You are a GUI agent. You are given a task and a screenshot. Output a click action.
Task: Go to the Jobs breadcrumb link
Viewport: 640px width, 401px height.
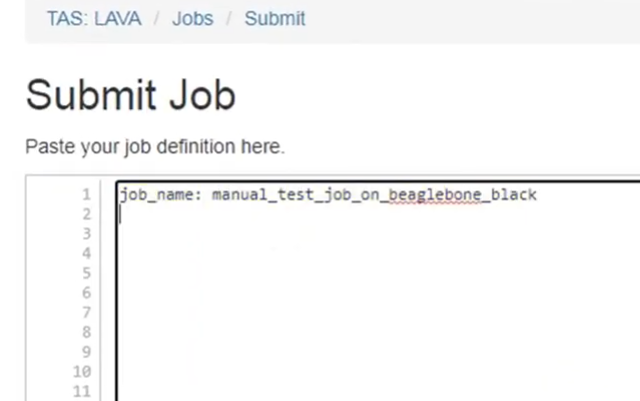tap(193, 19)
